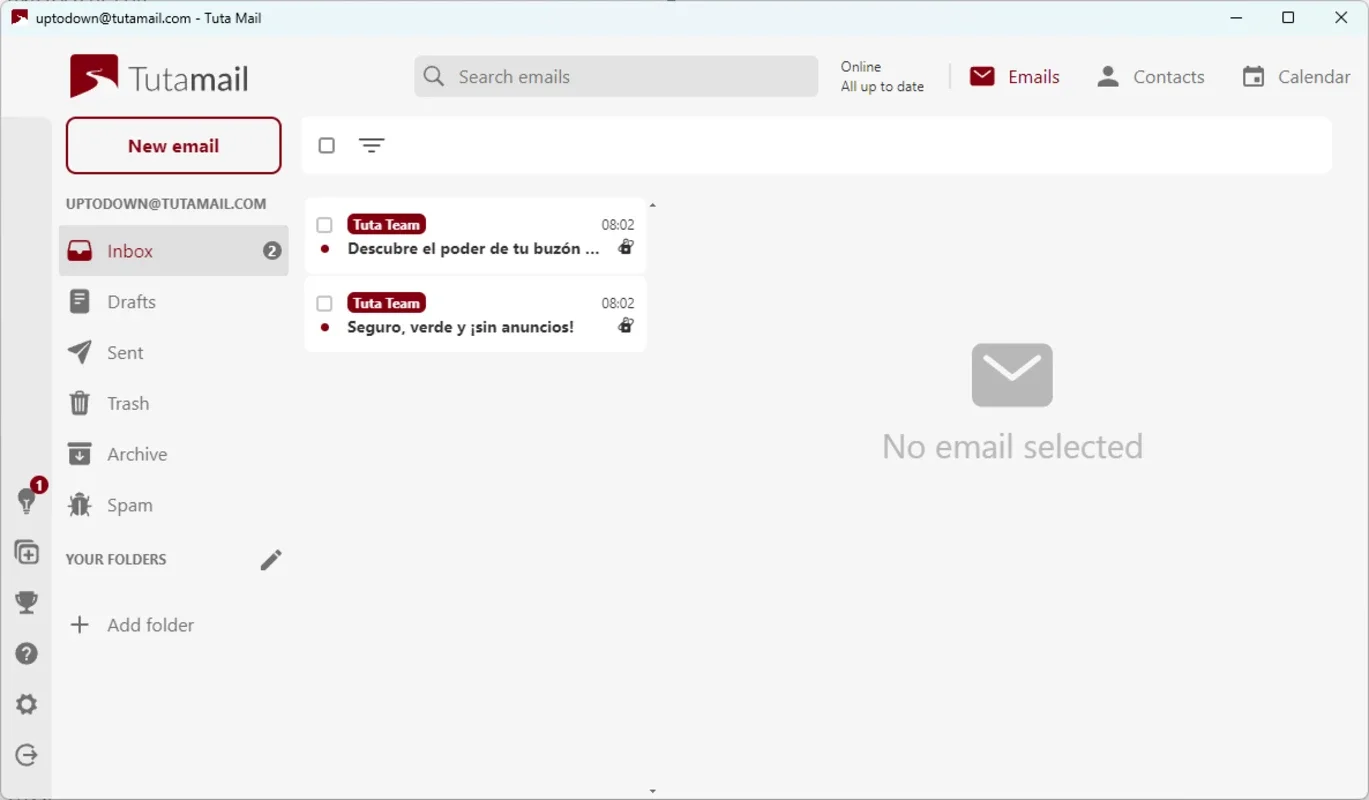The image size is (1369, 800).
Task: Click the Tutamail logo
Action: pos(159,77)
